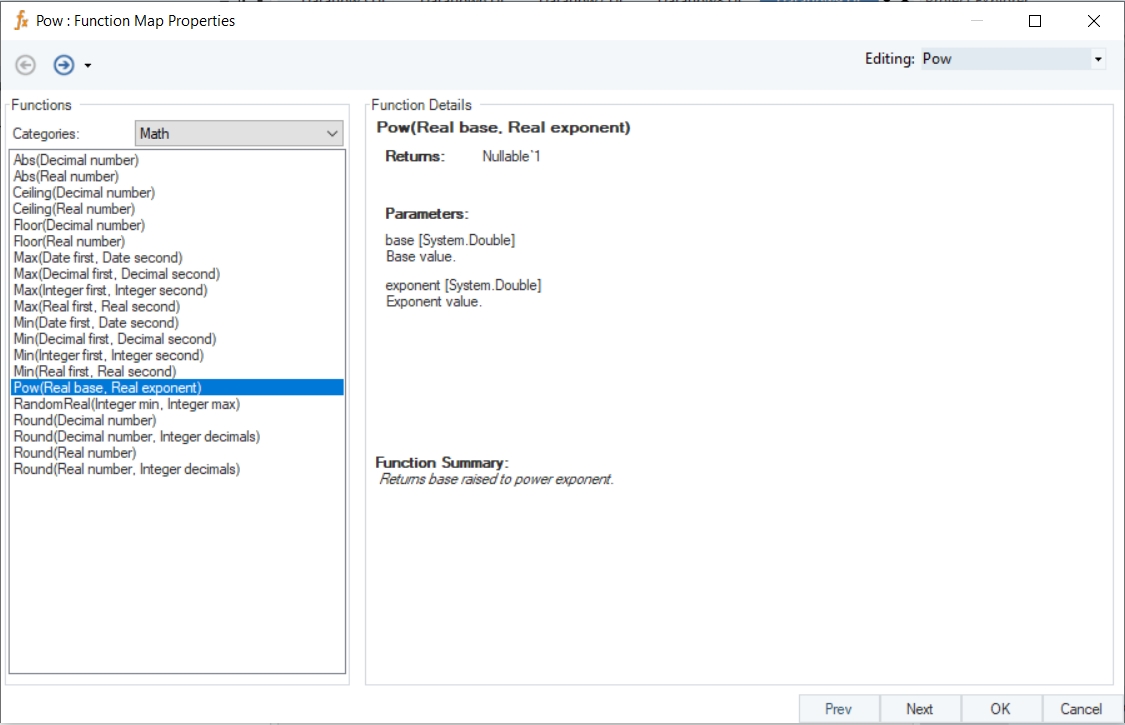Select Max(Date first, Date second)
The width and height of the screenshot is (1125, 725).
point(98,258)
